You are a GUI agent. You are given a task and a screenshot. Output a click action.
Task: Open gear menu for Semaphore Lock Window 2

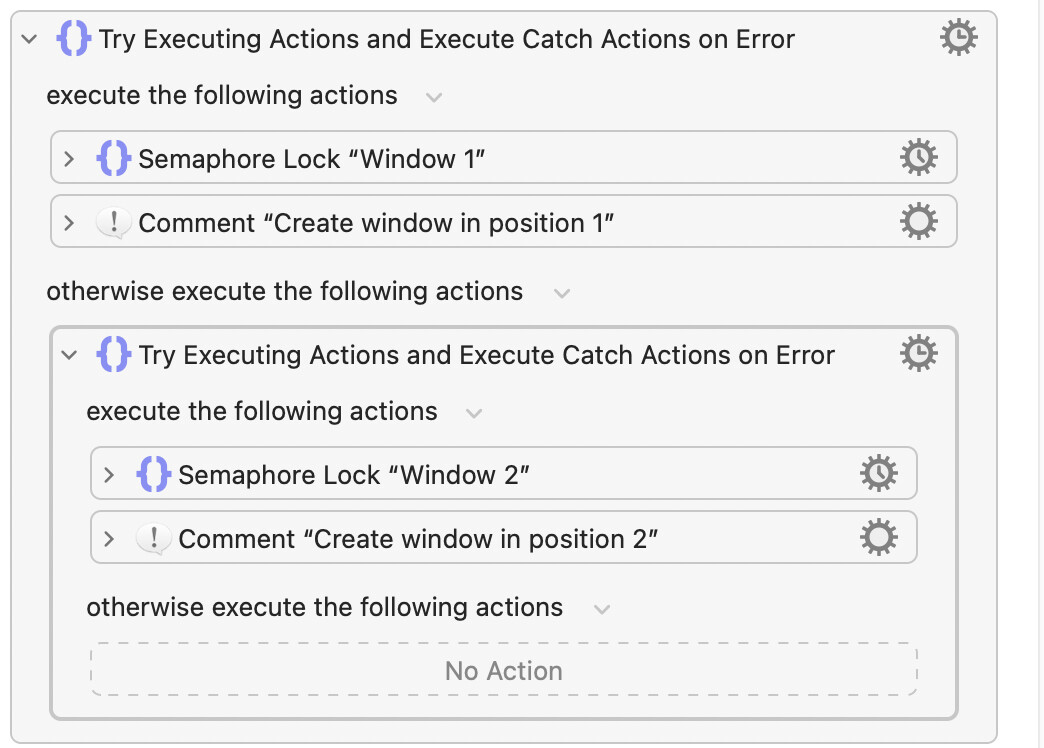point(879,473)
